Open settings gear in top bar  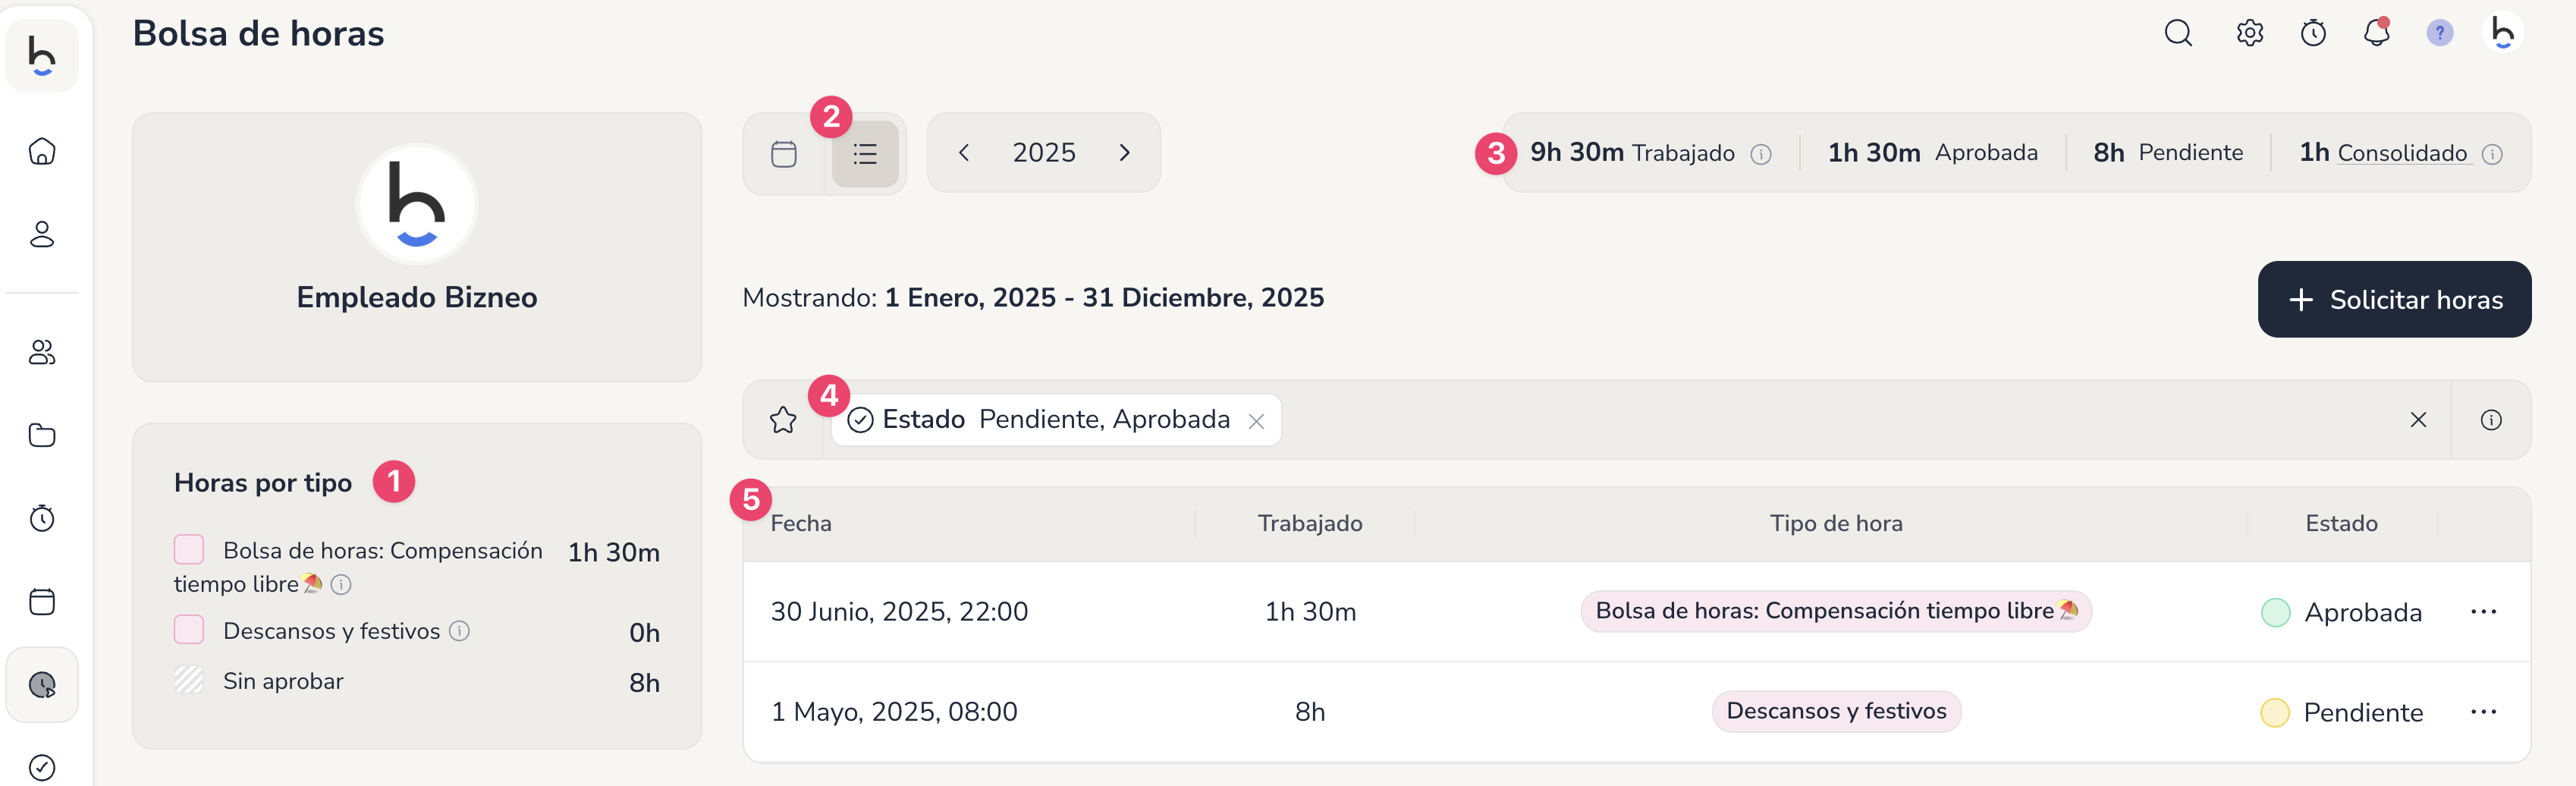coord(2250,33)
